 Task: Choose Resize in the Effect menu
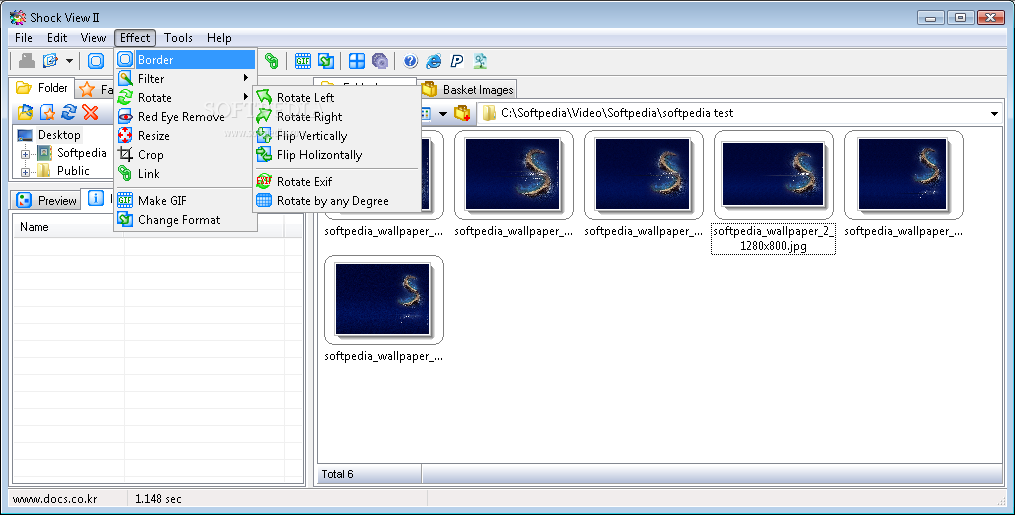tap(186, 135)
